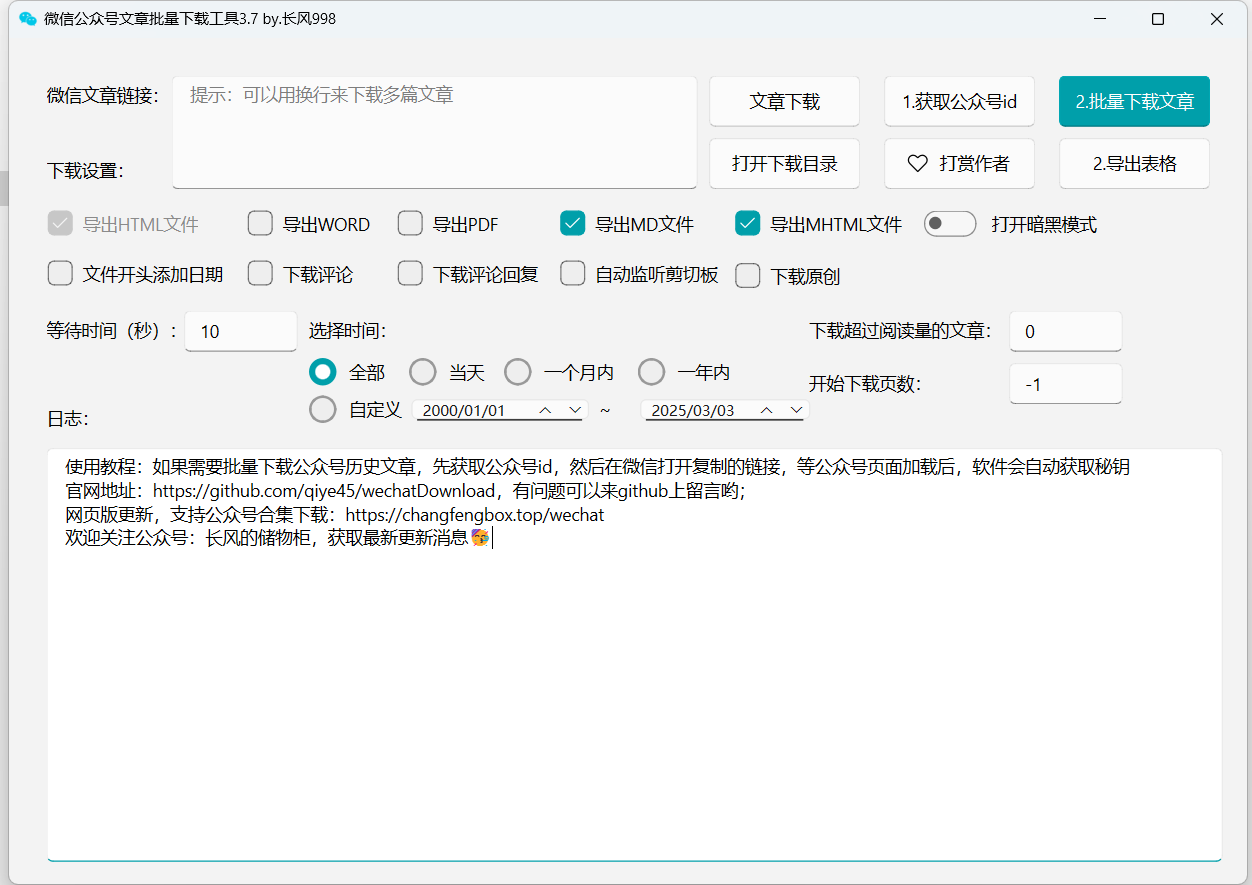This screenshot has height=885, width=1252.
Task: Uncheck the 导出MD文件 checkbox
Action: click(573, 224)
